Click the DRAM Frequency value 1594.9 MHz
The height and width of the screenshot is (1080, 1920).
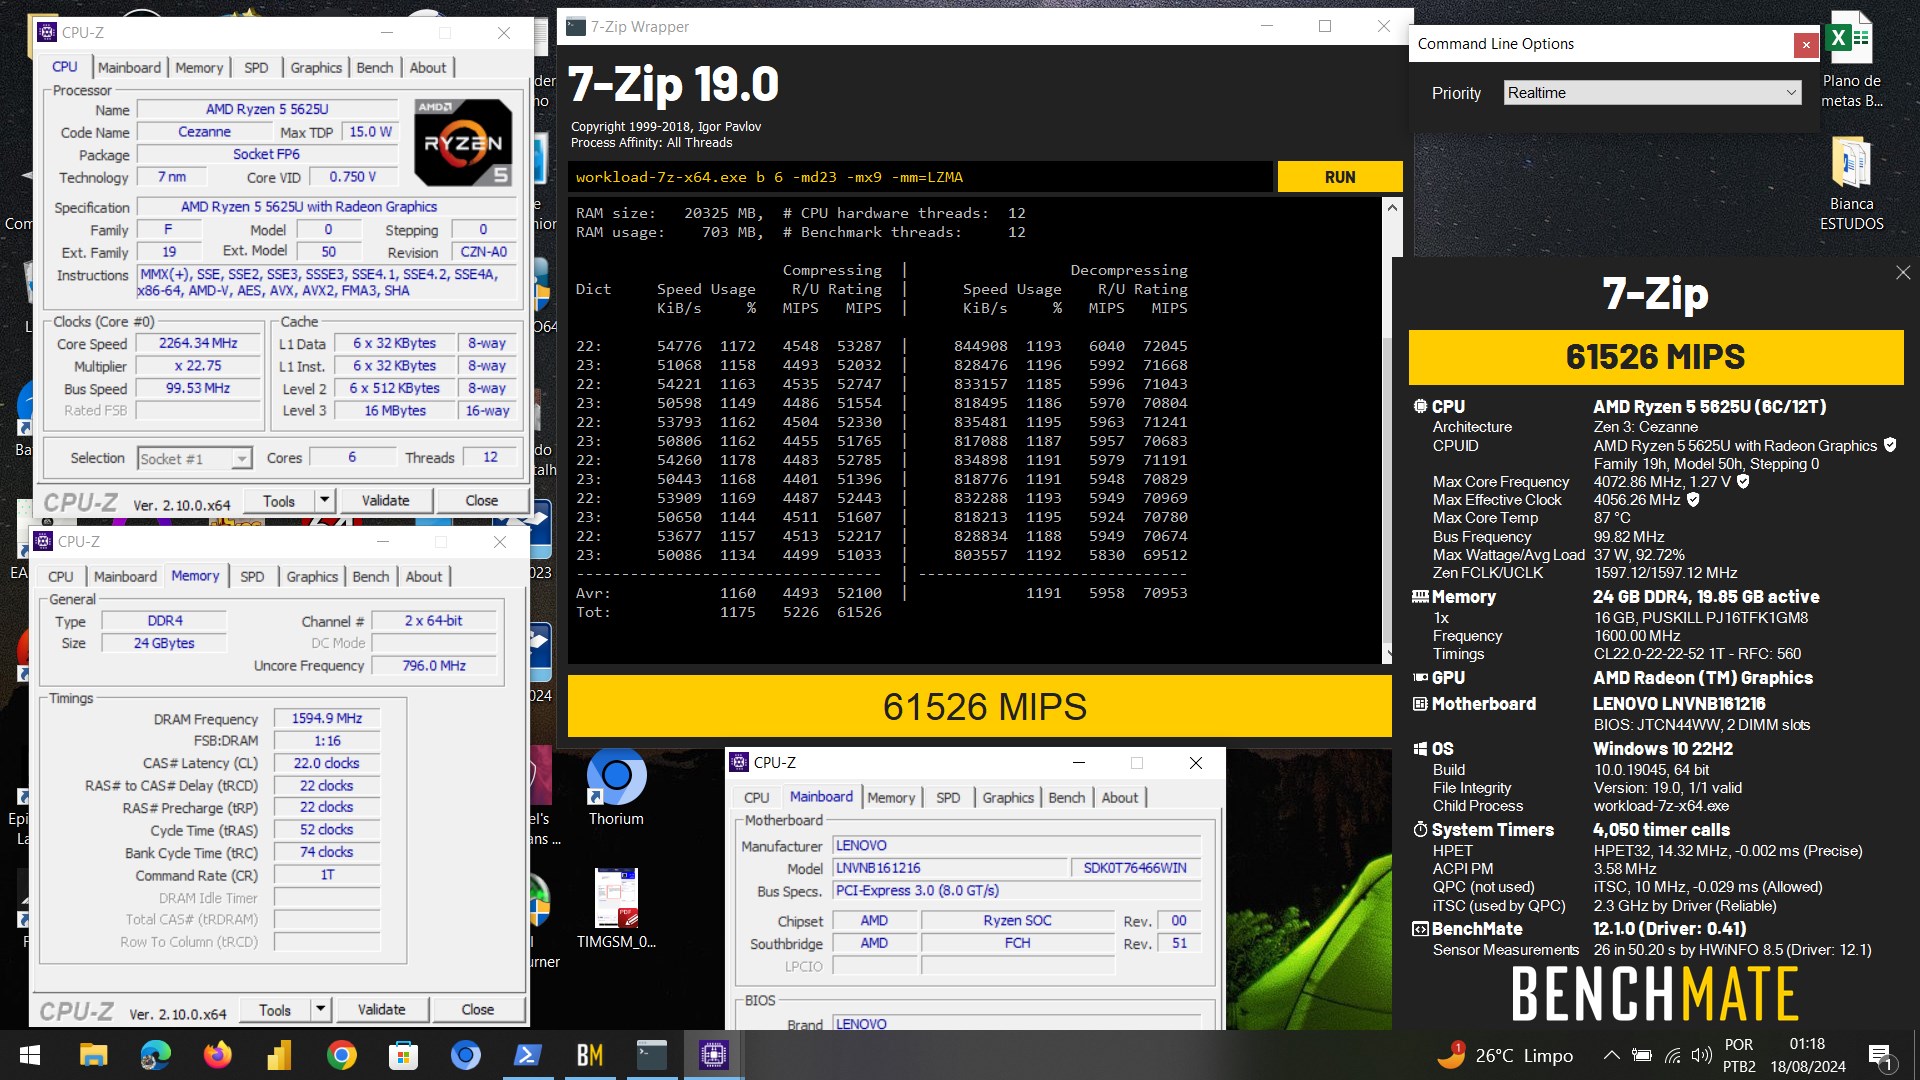[x=327, y=718]
